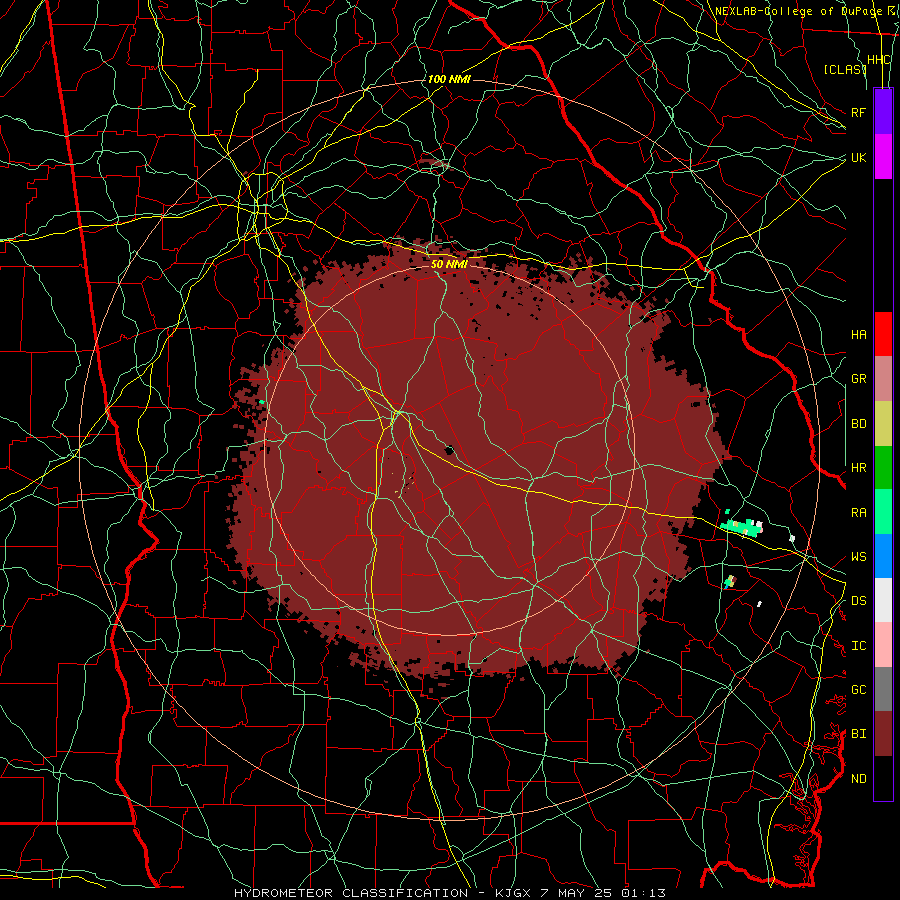Click the tiny cyan echo at blob's west edge
This screenshot has height=900, width=900.
[262, 402]
